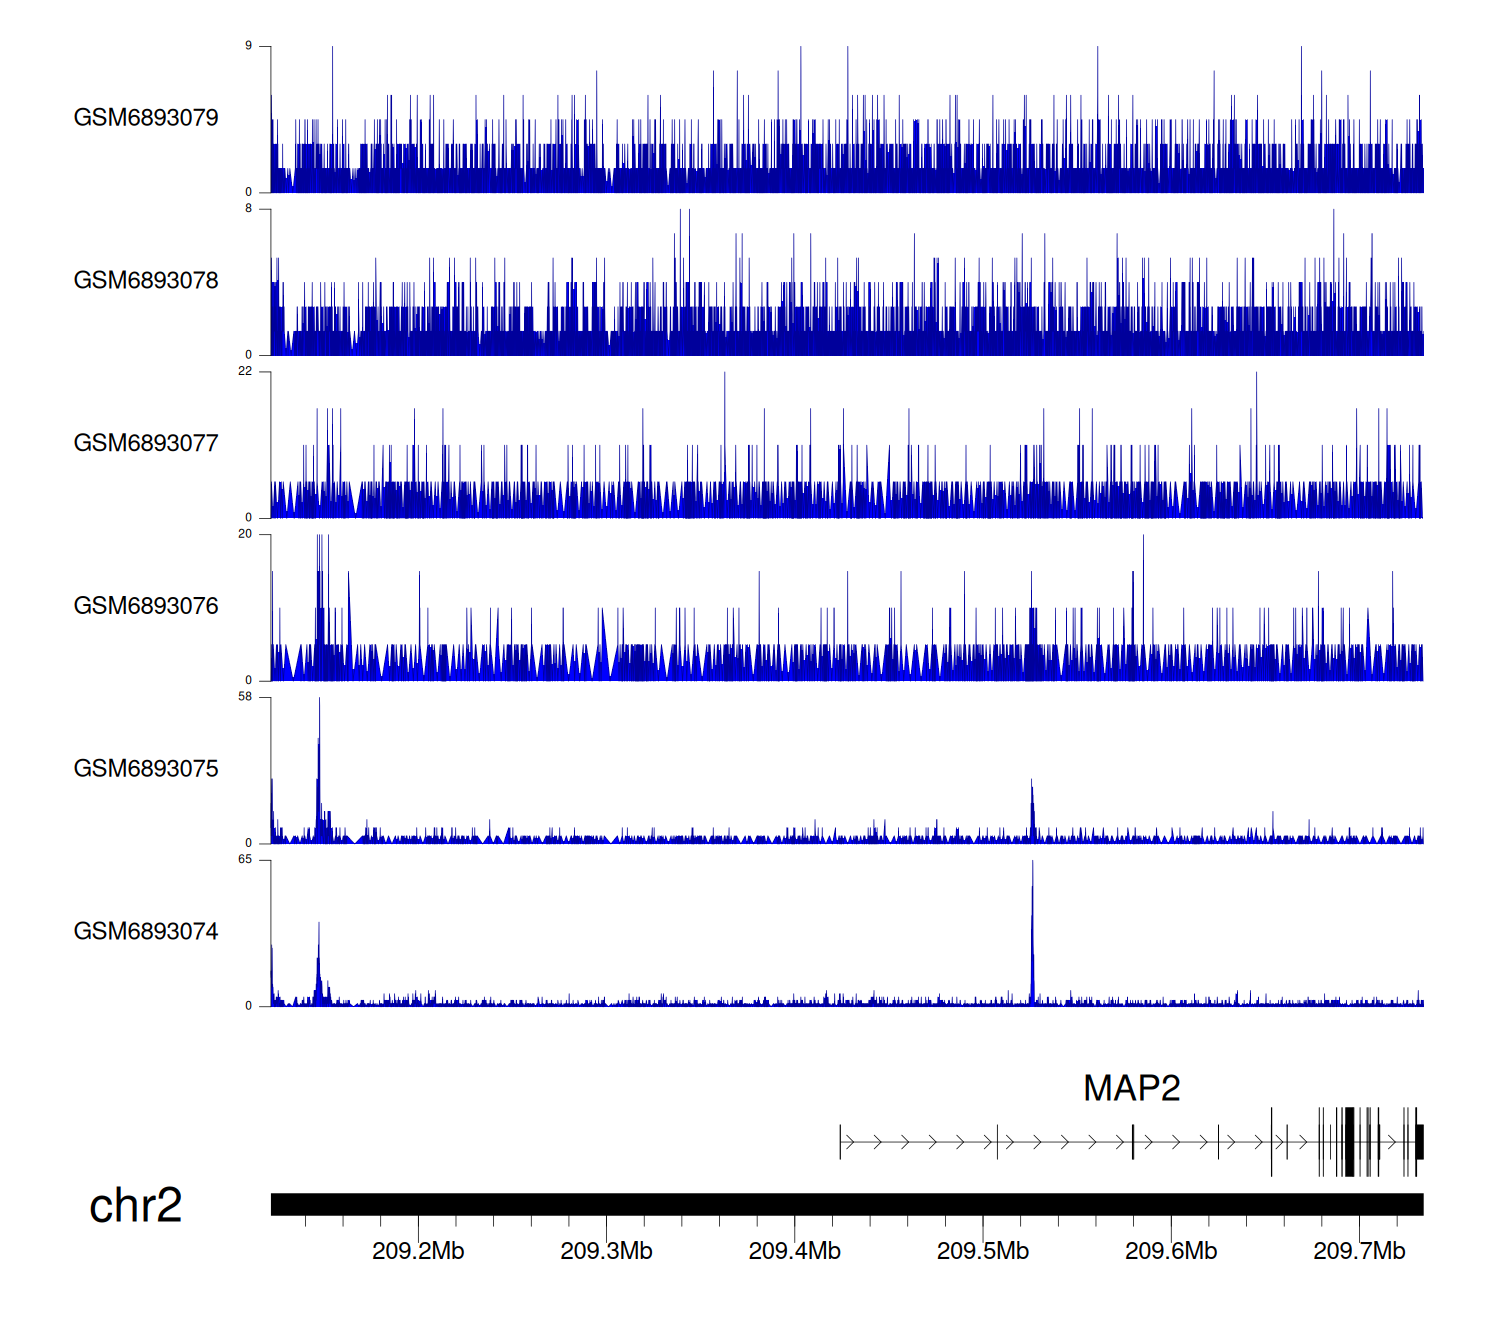The image size is (1500, 1320).
Task: Select the GSM6893076 track name
Action: coord(146,606)
